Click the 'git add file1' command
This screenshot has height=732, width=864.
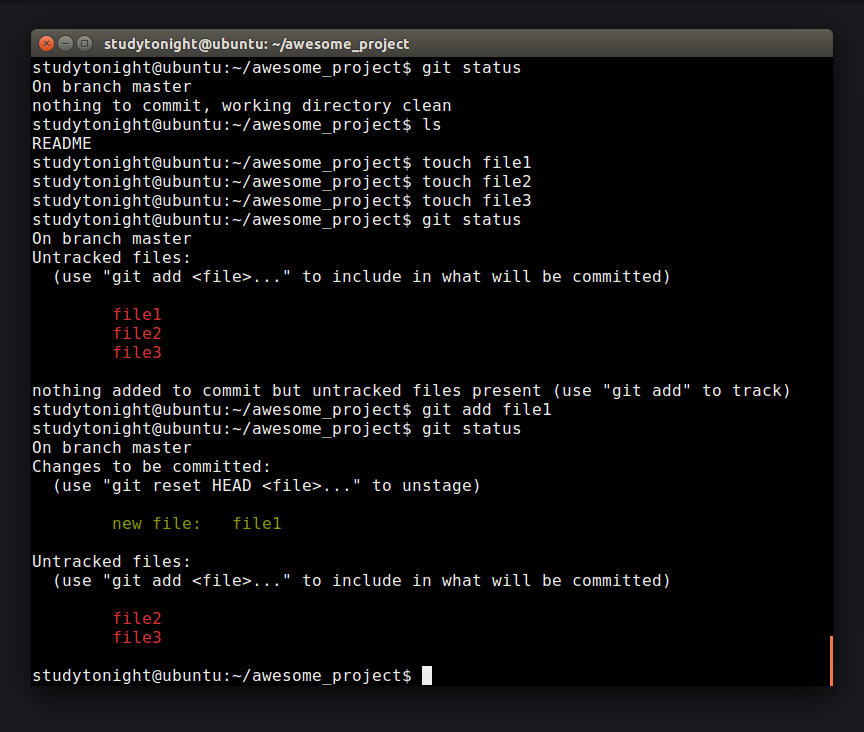(x=487, y=410)
